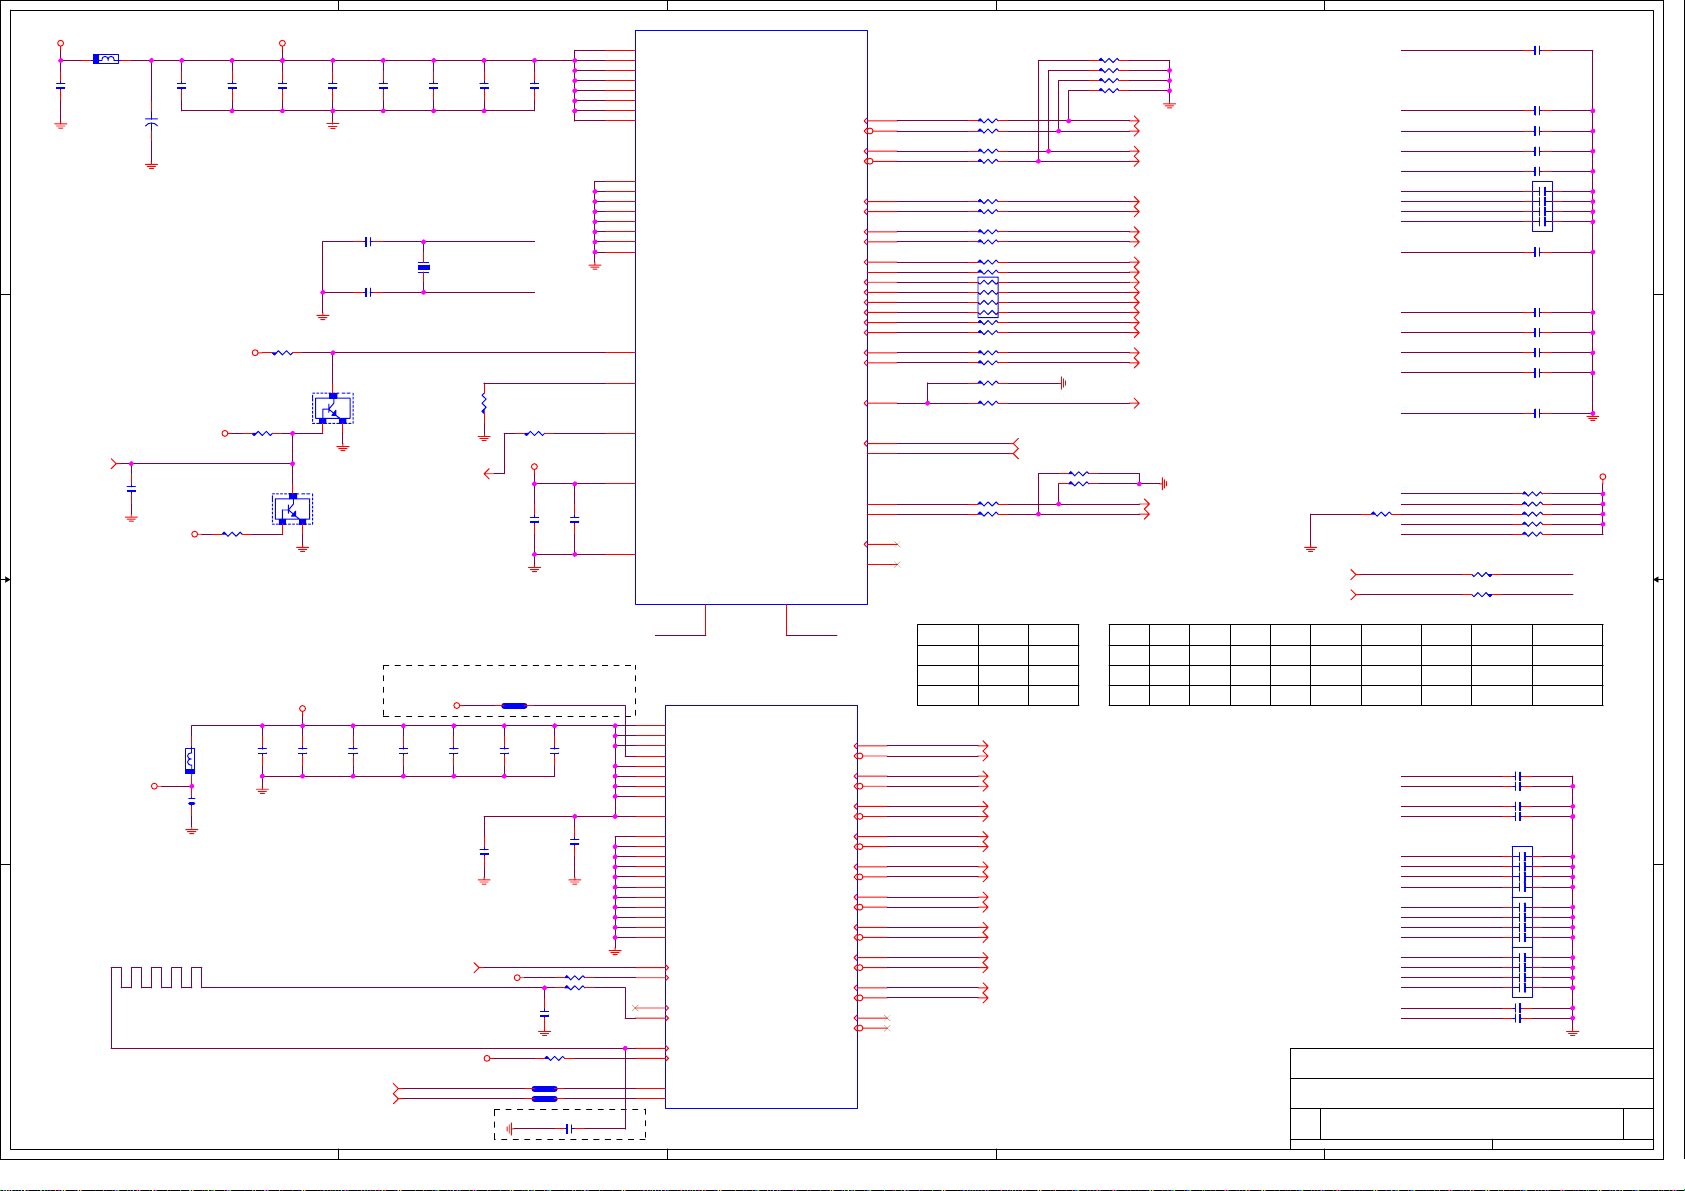Select the three-column table below the upper IC

coord(998,665)
